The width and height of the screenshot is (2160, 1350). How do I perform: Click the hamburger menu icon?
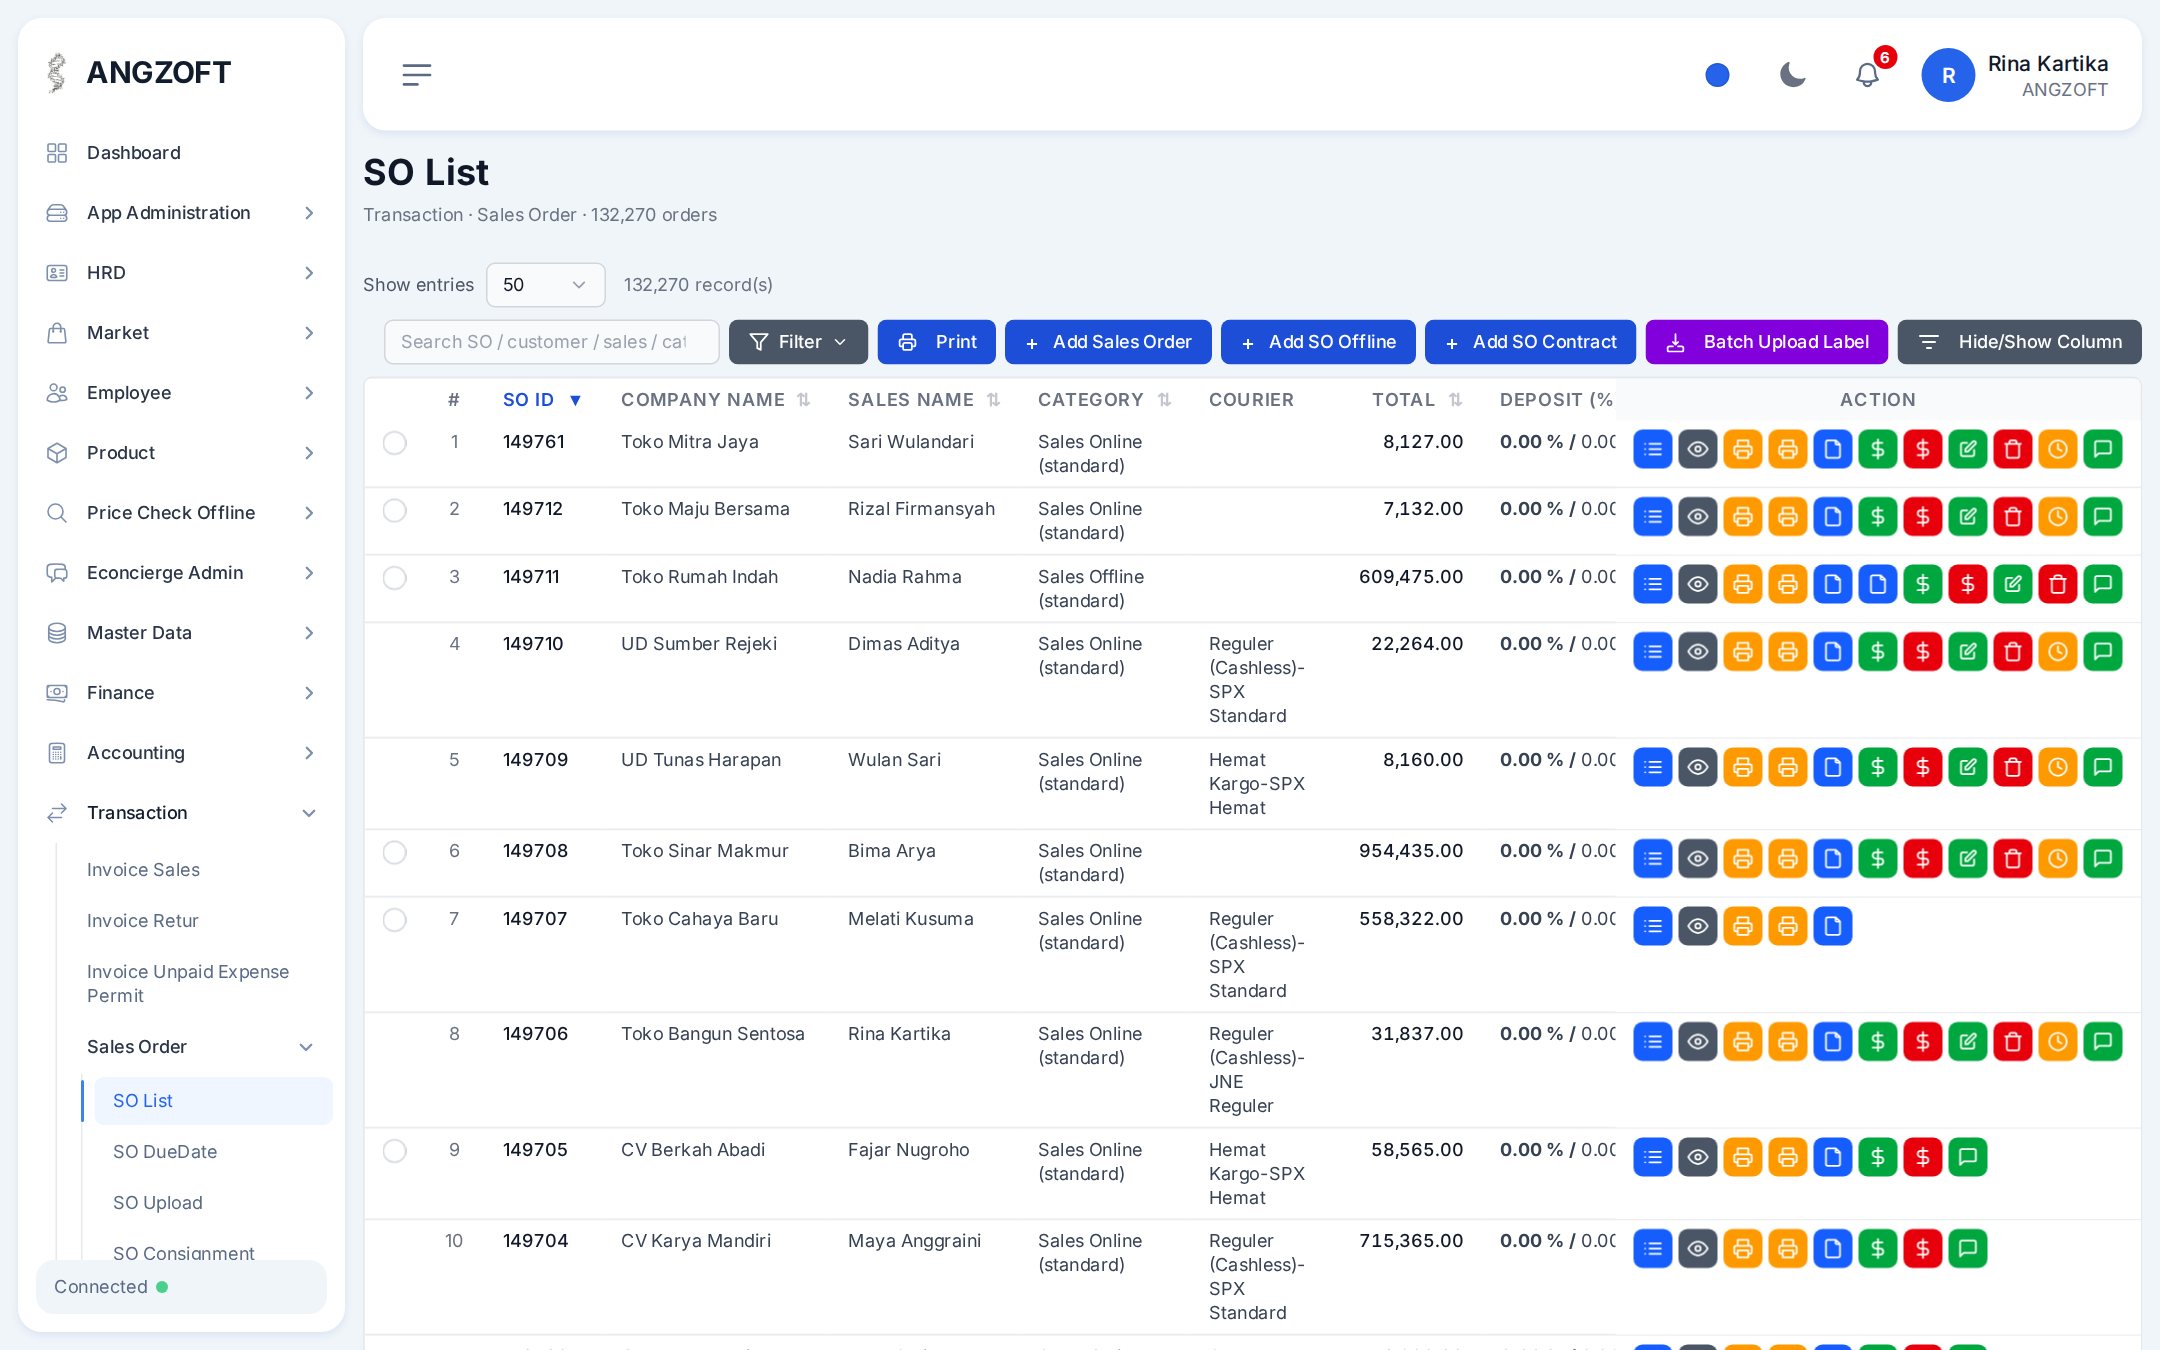417,75
